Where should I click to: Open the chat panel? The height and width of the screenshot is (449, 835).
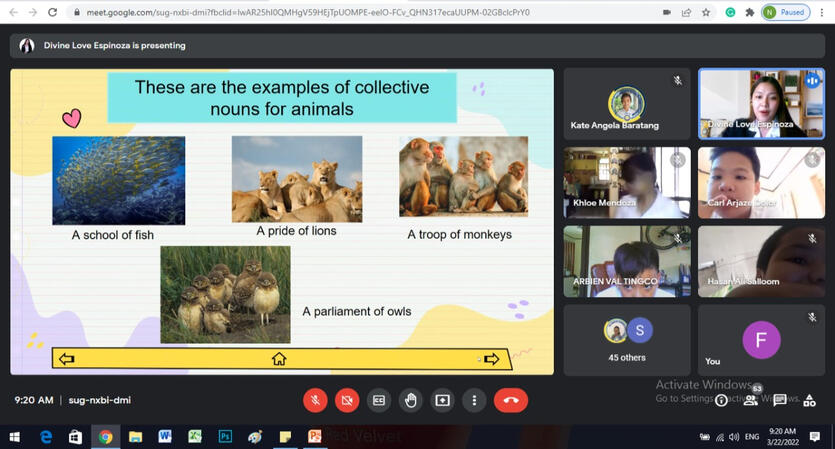(x=780, y=400)
